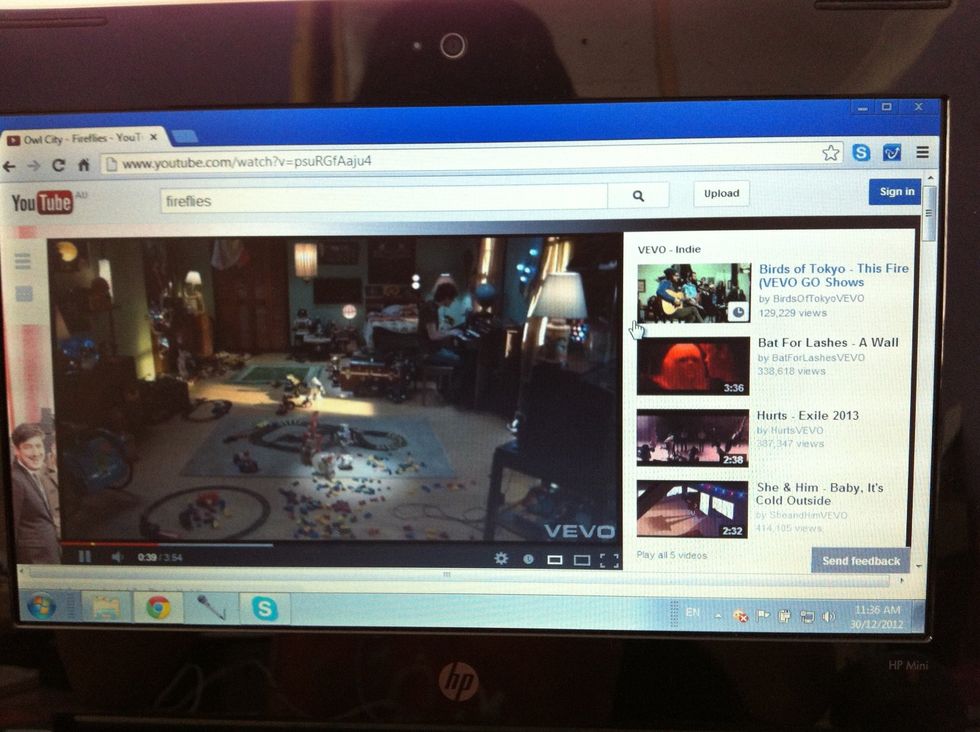Viewport: 980px width, 732px height.
Task: Switch to small player size
Action: coord(554,559)
